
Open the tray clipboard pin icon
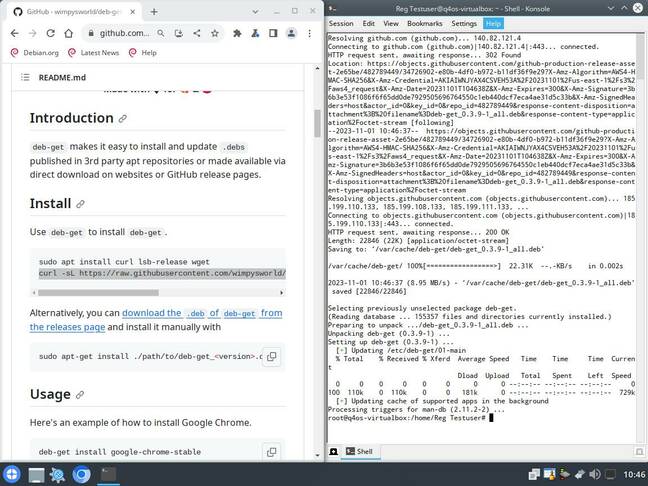(x=580, y=474)
